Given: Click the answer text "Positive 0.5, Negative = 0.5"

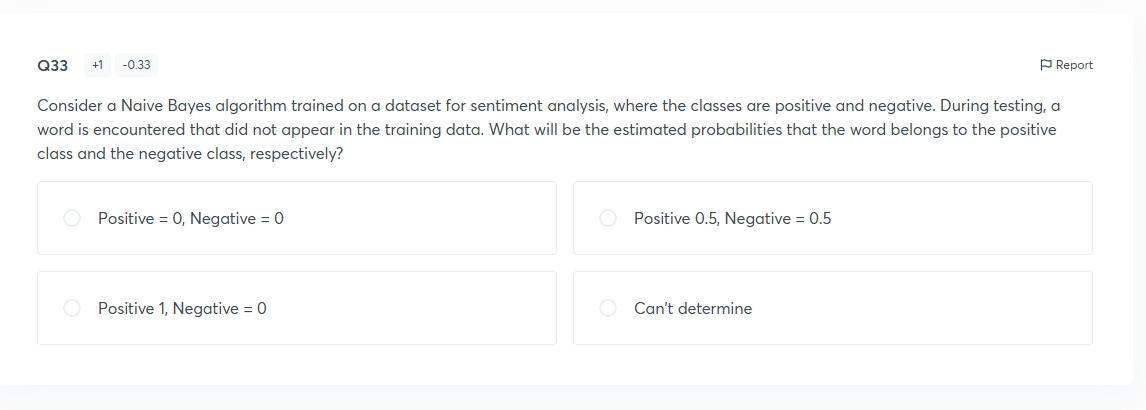Looking at the screenshot, I should click(732, 218).
